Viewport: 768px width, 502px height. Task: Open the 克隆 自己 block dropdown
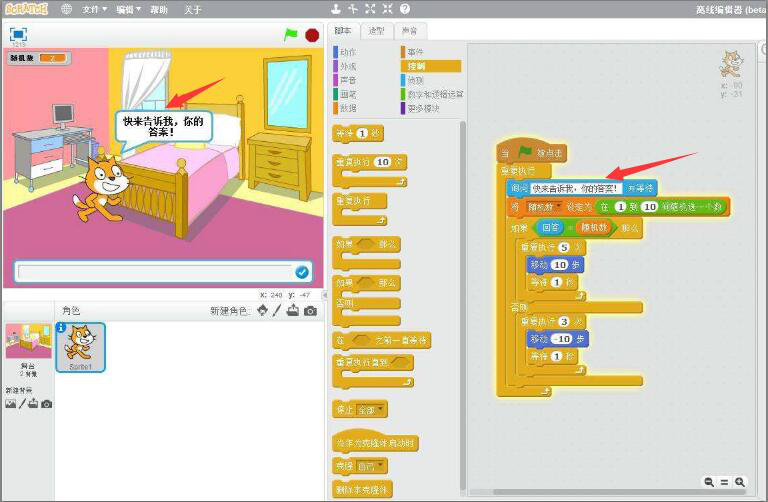[x=370, y=466]
